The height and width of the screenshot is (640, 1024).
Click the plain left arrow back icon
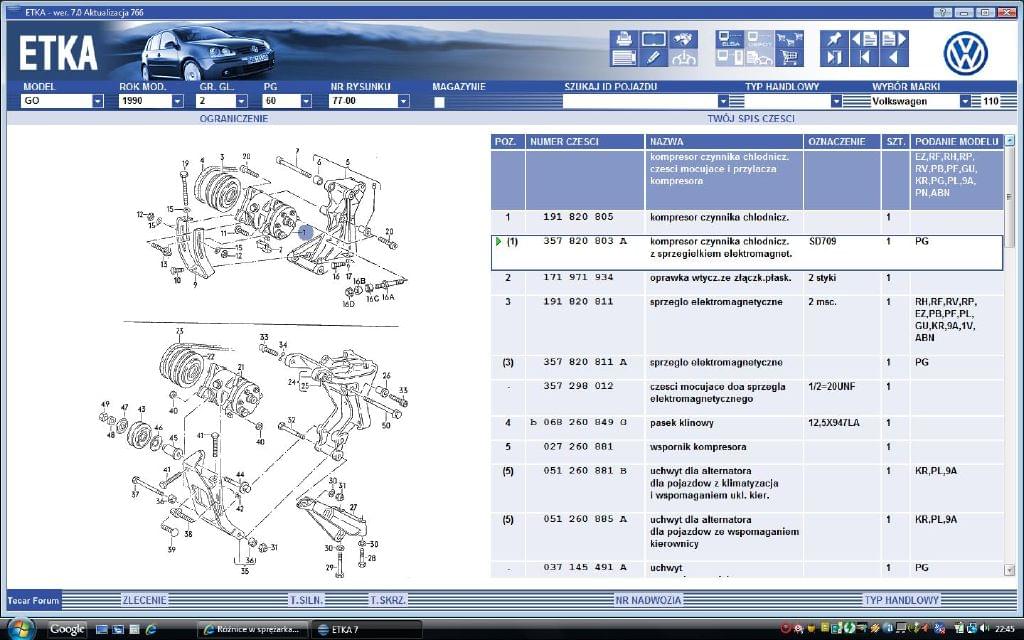[x=894, y=57]
